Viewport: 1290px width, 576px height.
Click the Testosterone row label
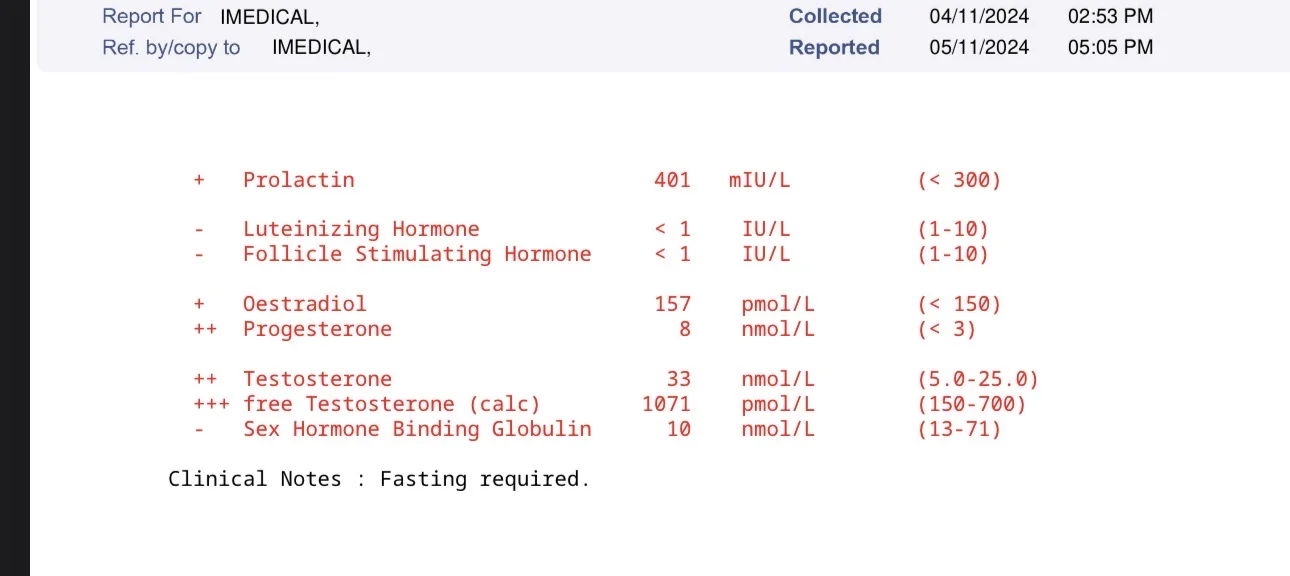click(x=317, y=379)
